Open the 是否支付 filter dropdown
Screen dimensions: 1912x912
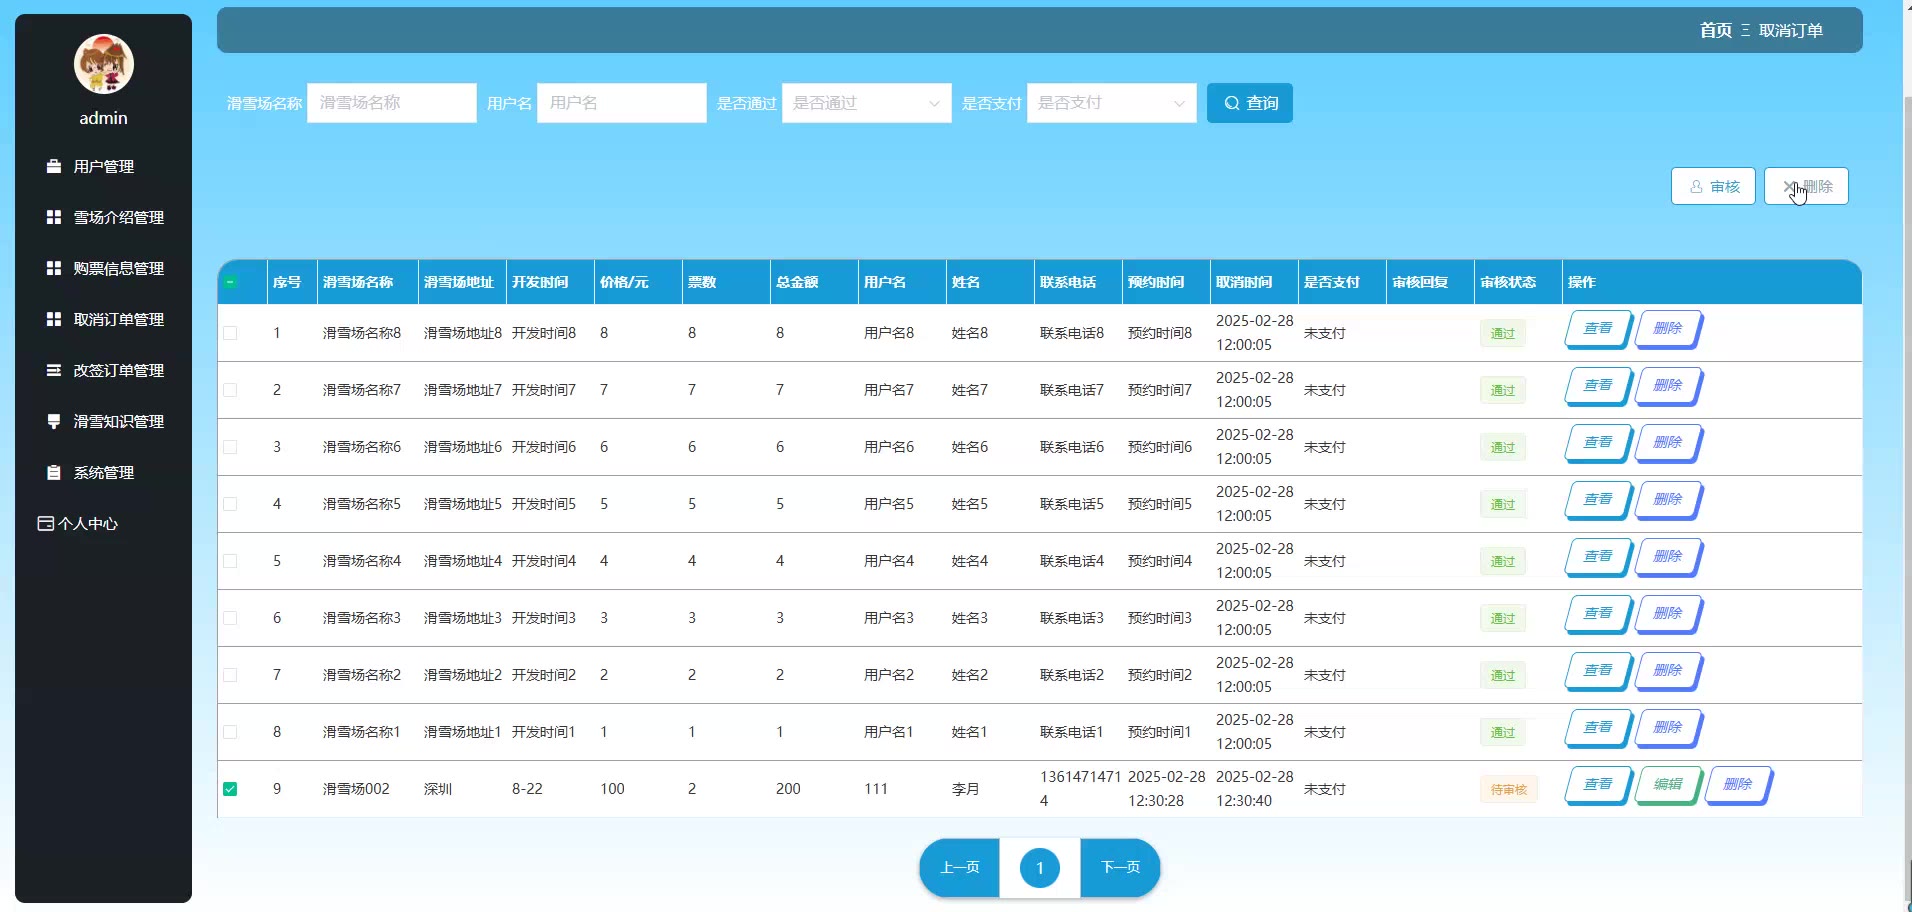pos(1111,103)
